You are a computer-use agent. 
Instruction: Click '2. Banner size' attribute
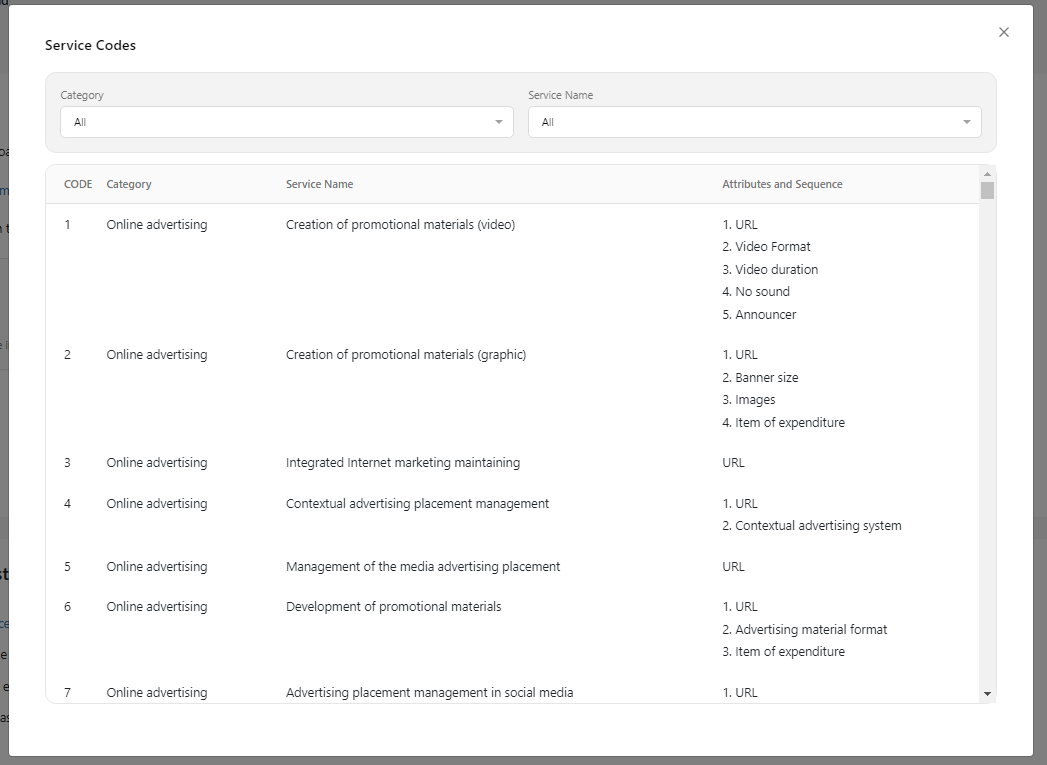coord(760,378)
